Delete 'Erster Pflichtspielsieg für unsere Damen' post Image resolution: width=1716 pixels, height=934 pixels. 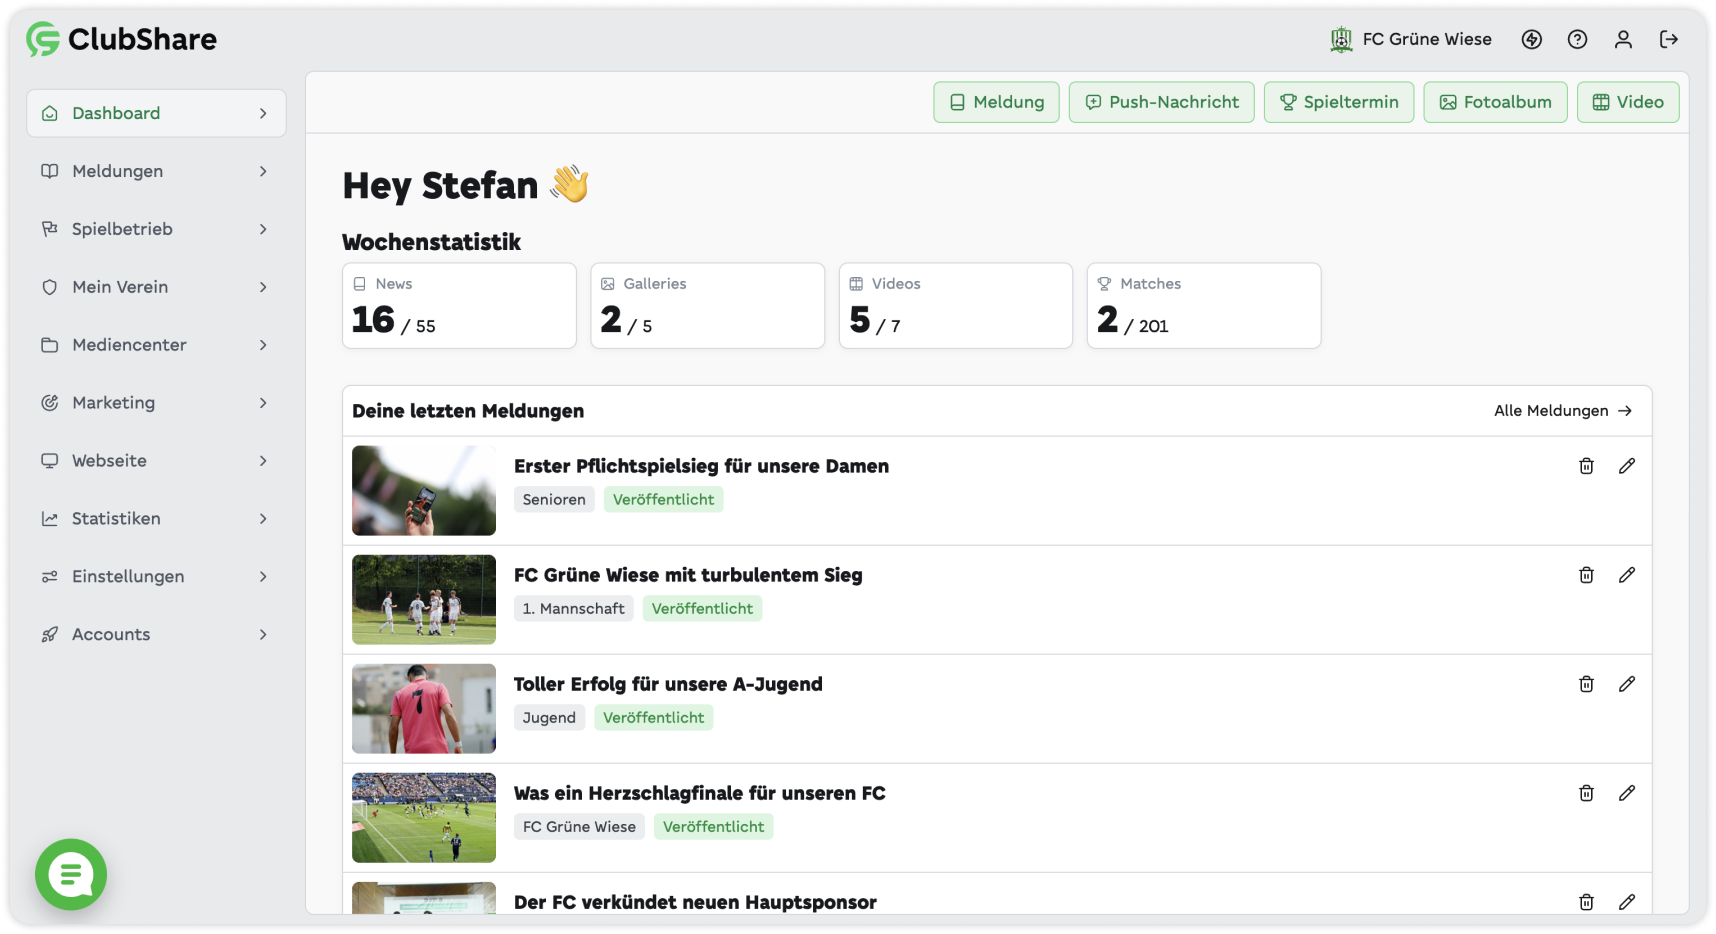tap(1586, 466)
